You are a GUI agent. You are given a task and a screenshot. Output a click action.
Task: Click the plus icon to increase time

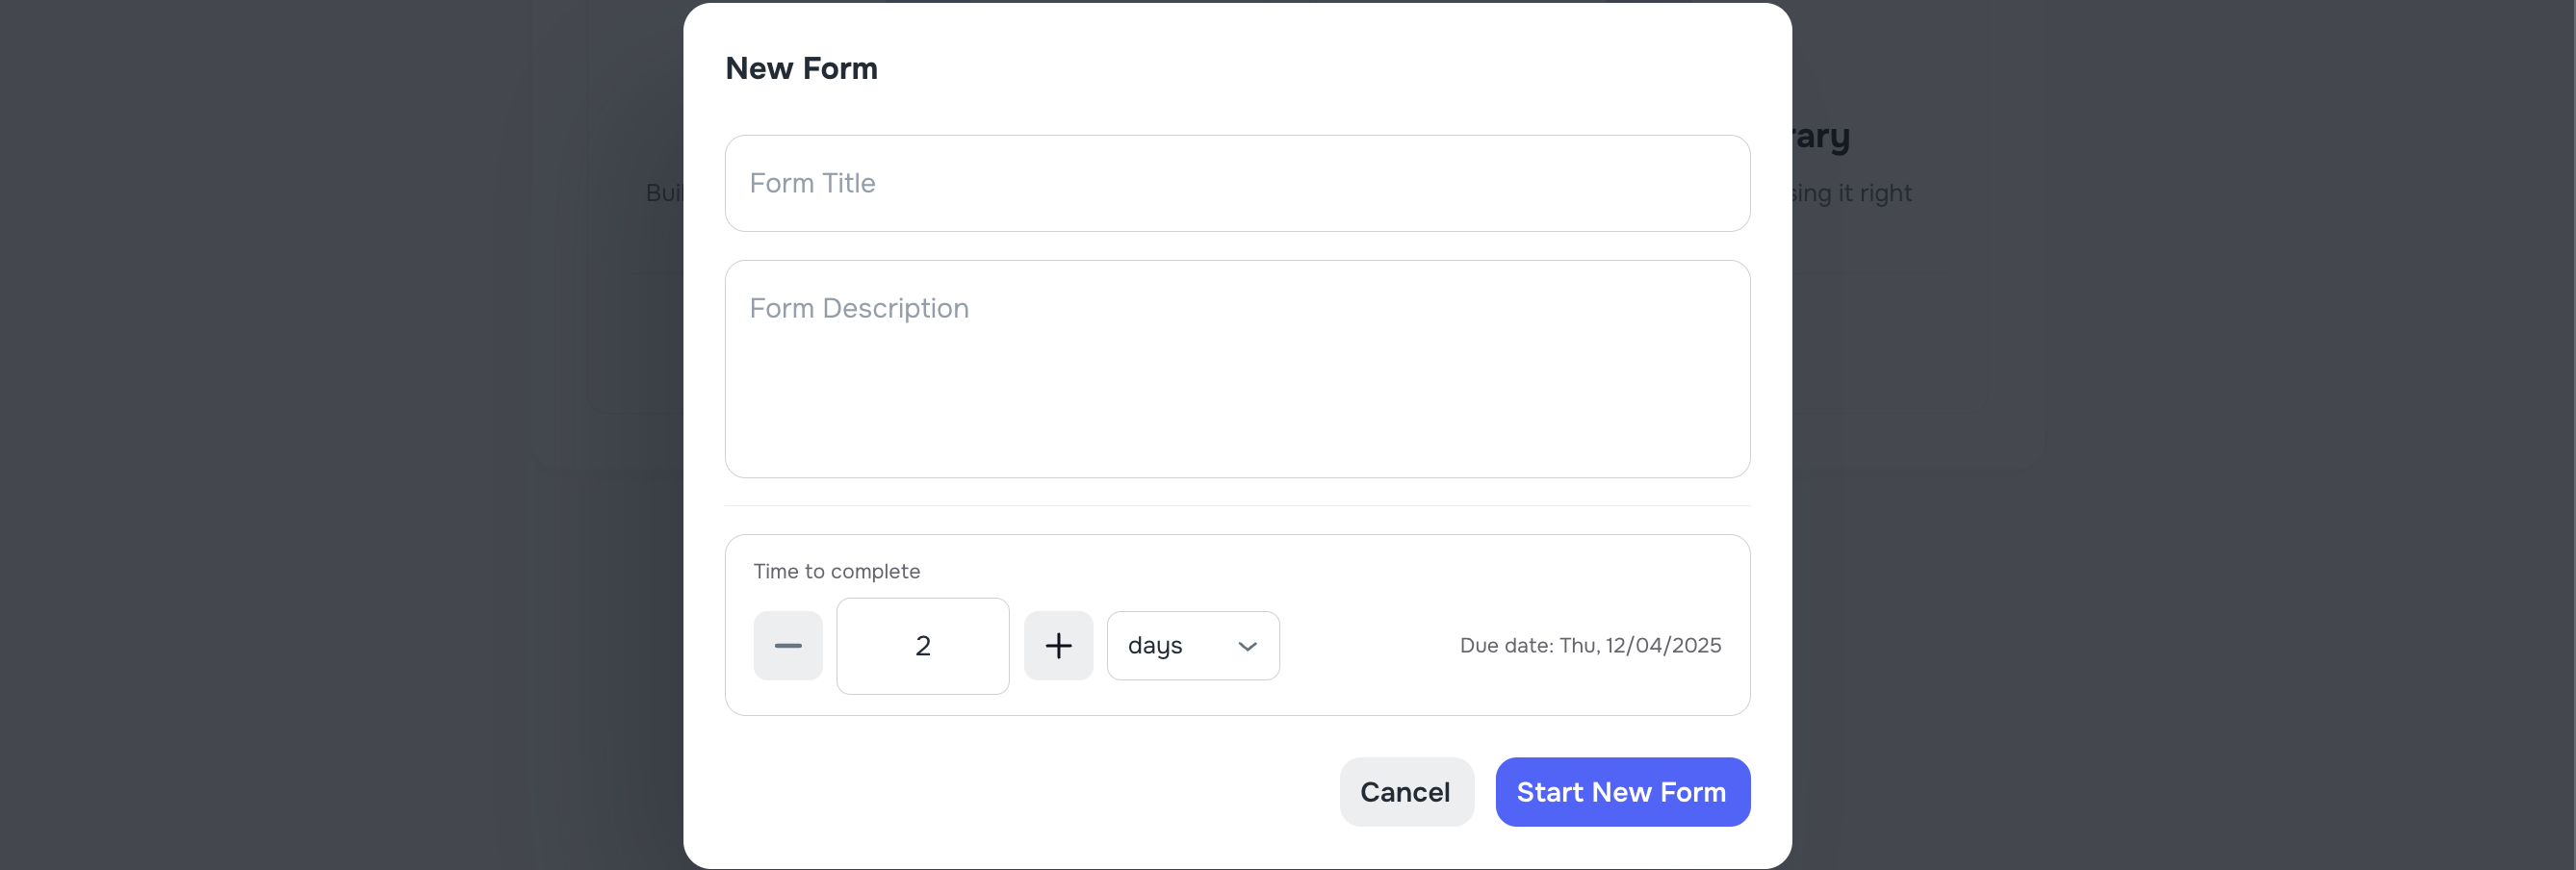click(1059, 646)
